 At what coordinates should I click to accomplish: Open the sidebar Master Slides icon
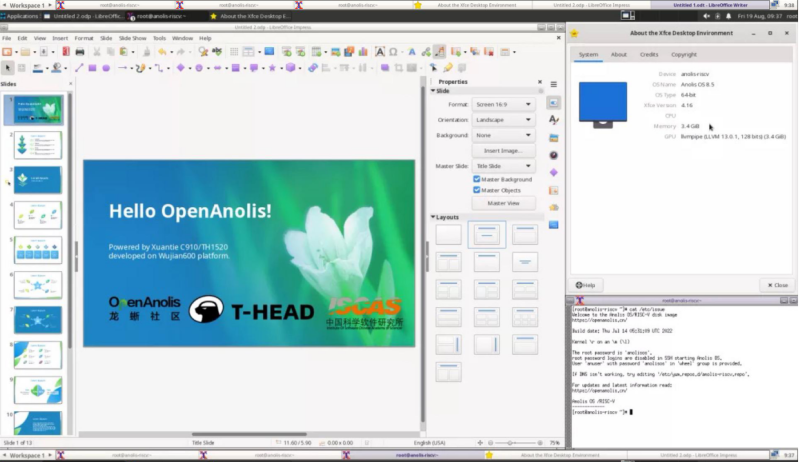(x=554, y=225)
